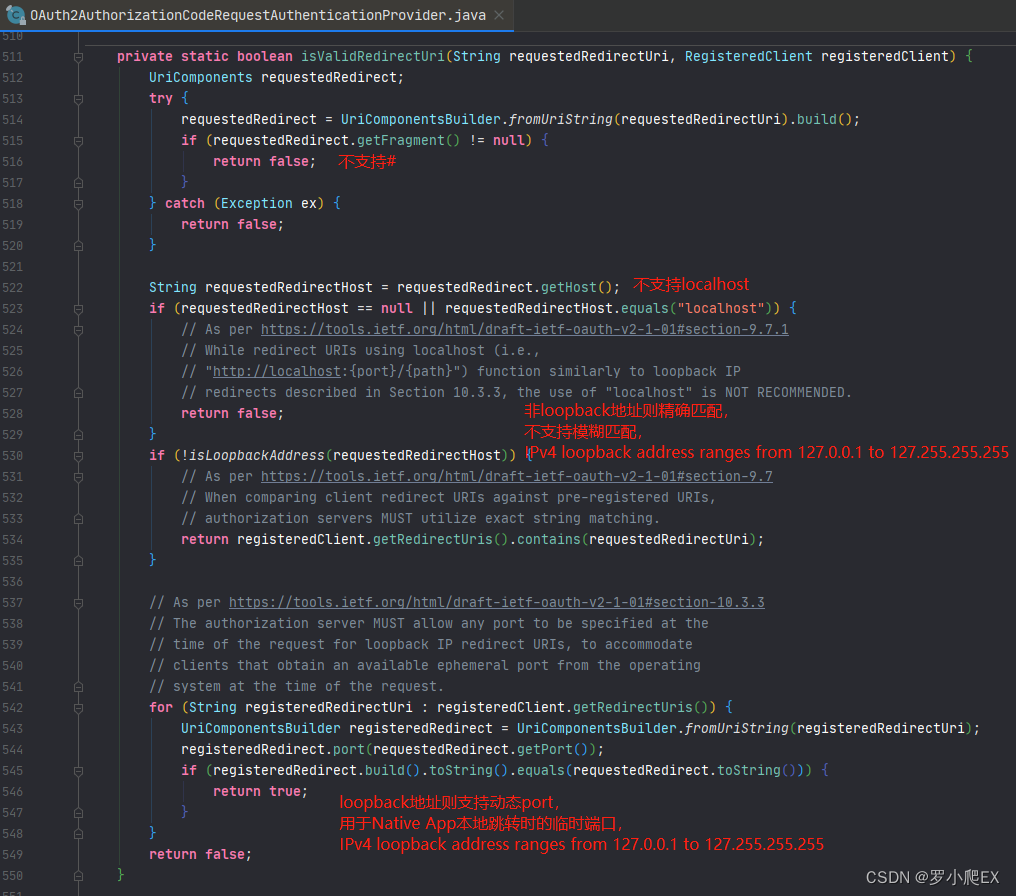
Task: Click getRedirectUris() on line 534
Action: point(441,539)
